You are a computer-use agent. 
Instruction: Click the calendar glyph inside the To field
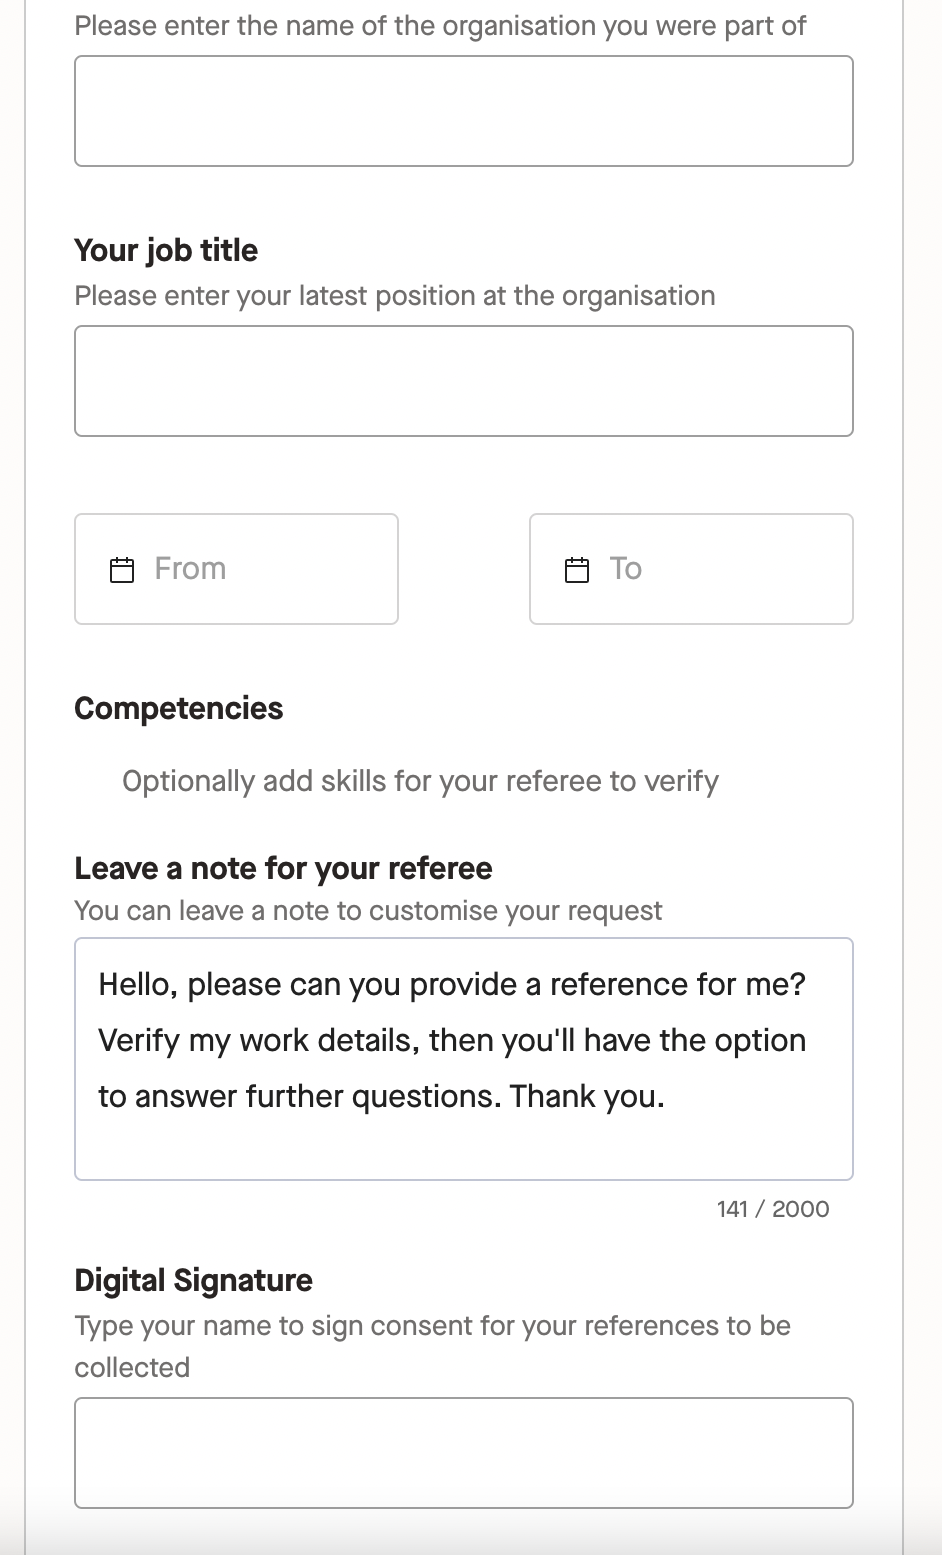pos(576,568)
